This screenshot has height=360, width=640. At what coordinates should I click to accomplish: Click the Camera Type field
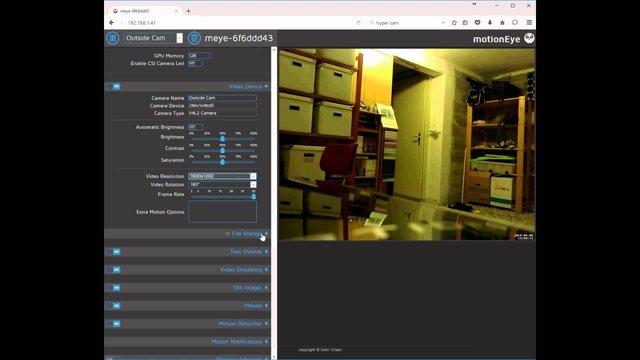click(x=222, y=113)
